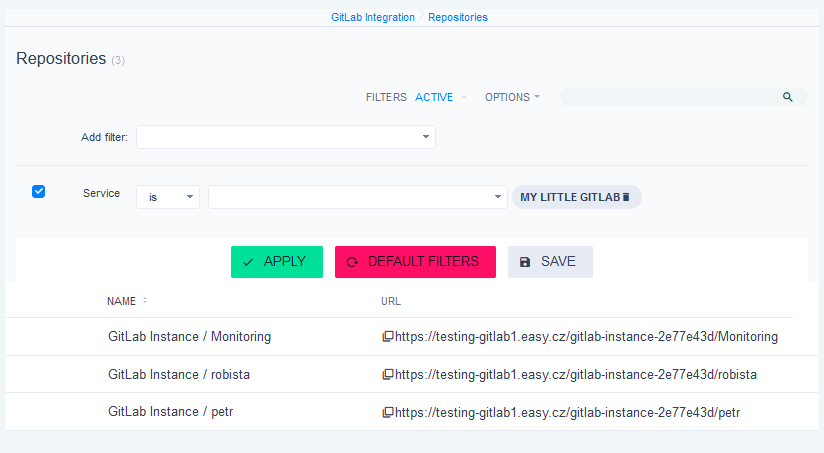Viewport: 824px width, 453px height.
Task: Reset with the Default Filters button
Action: pyautogui.click(x=415, y=262)
